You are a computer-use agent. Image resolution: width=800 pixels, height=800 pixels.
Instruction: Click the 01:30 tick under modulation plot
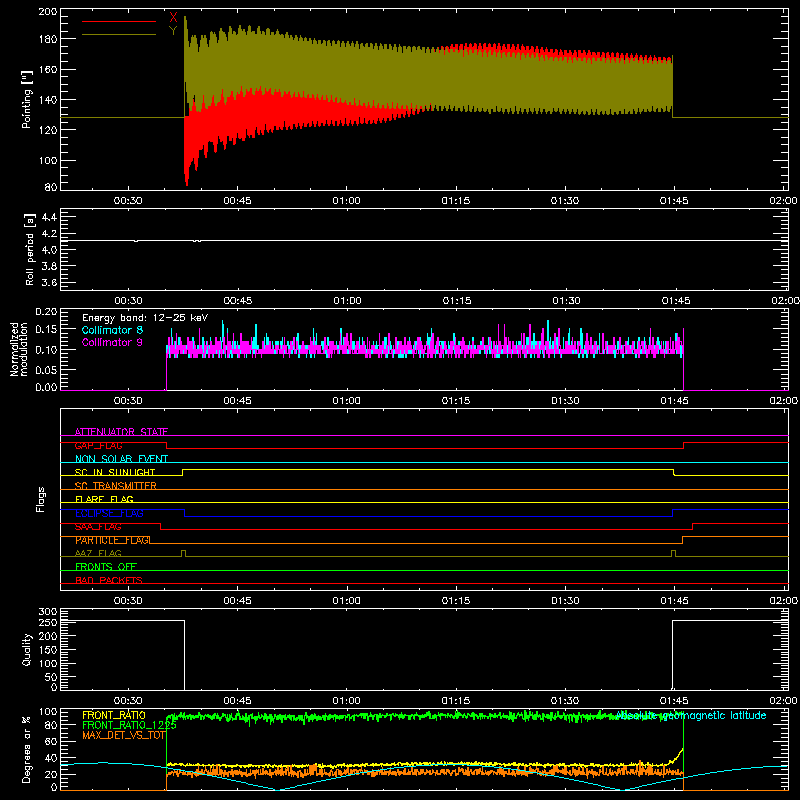pos(565,401)
